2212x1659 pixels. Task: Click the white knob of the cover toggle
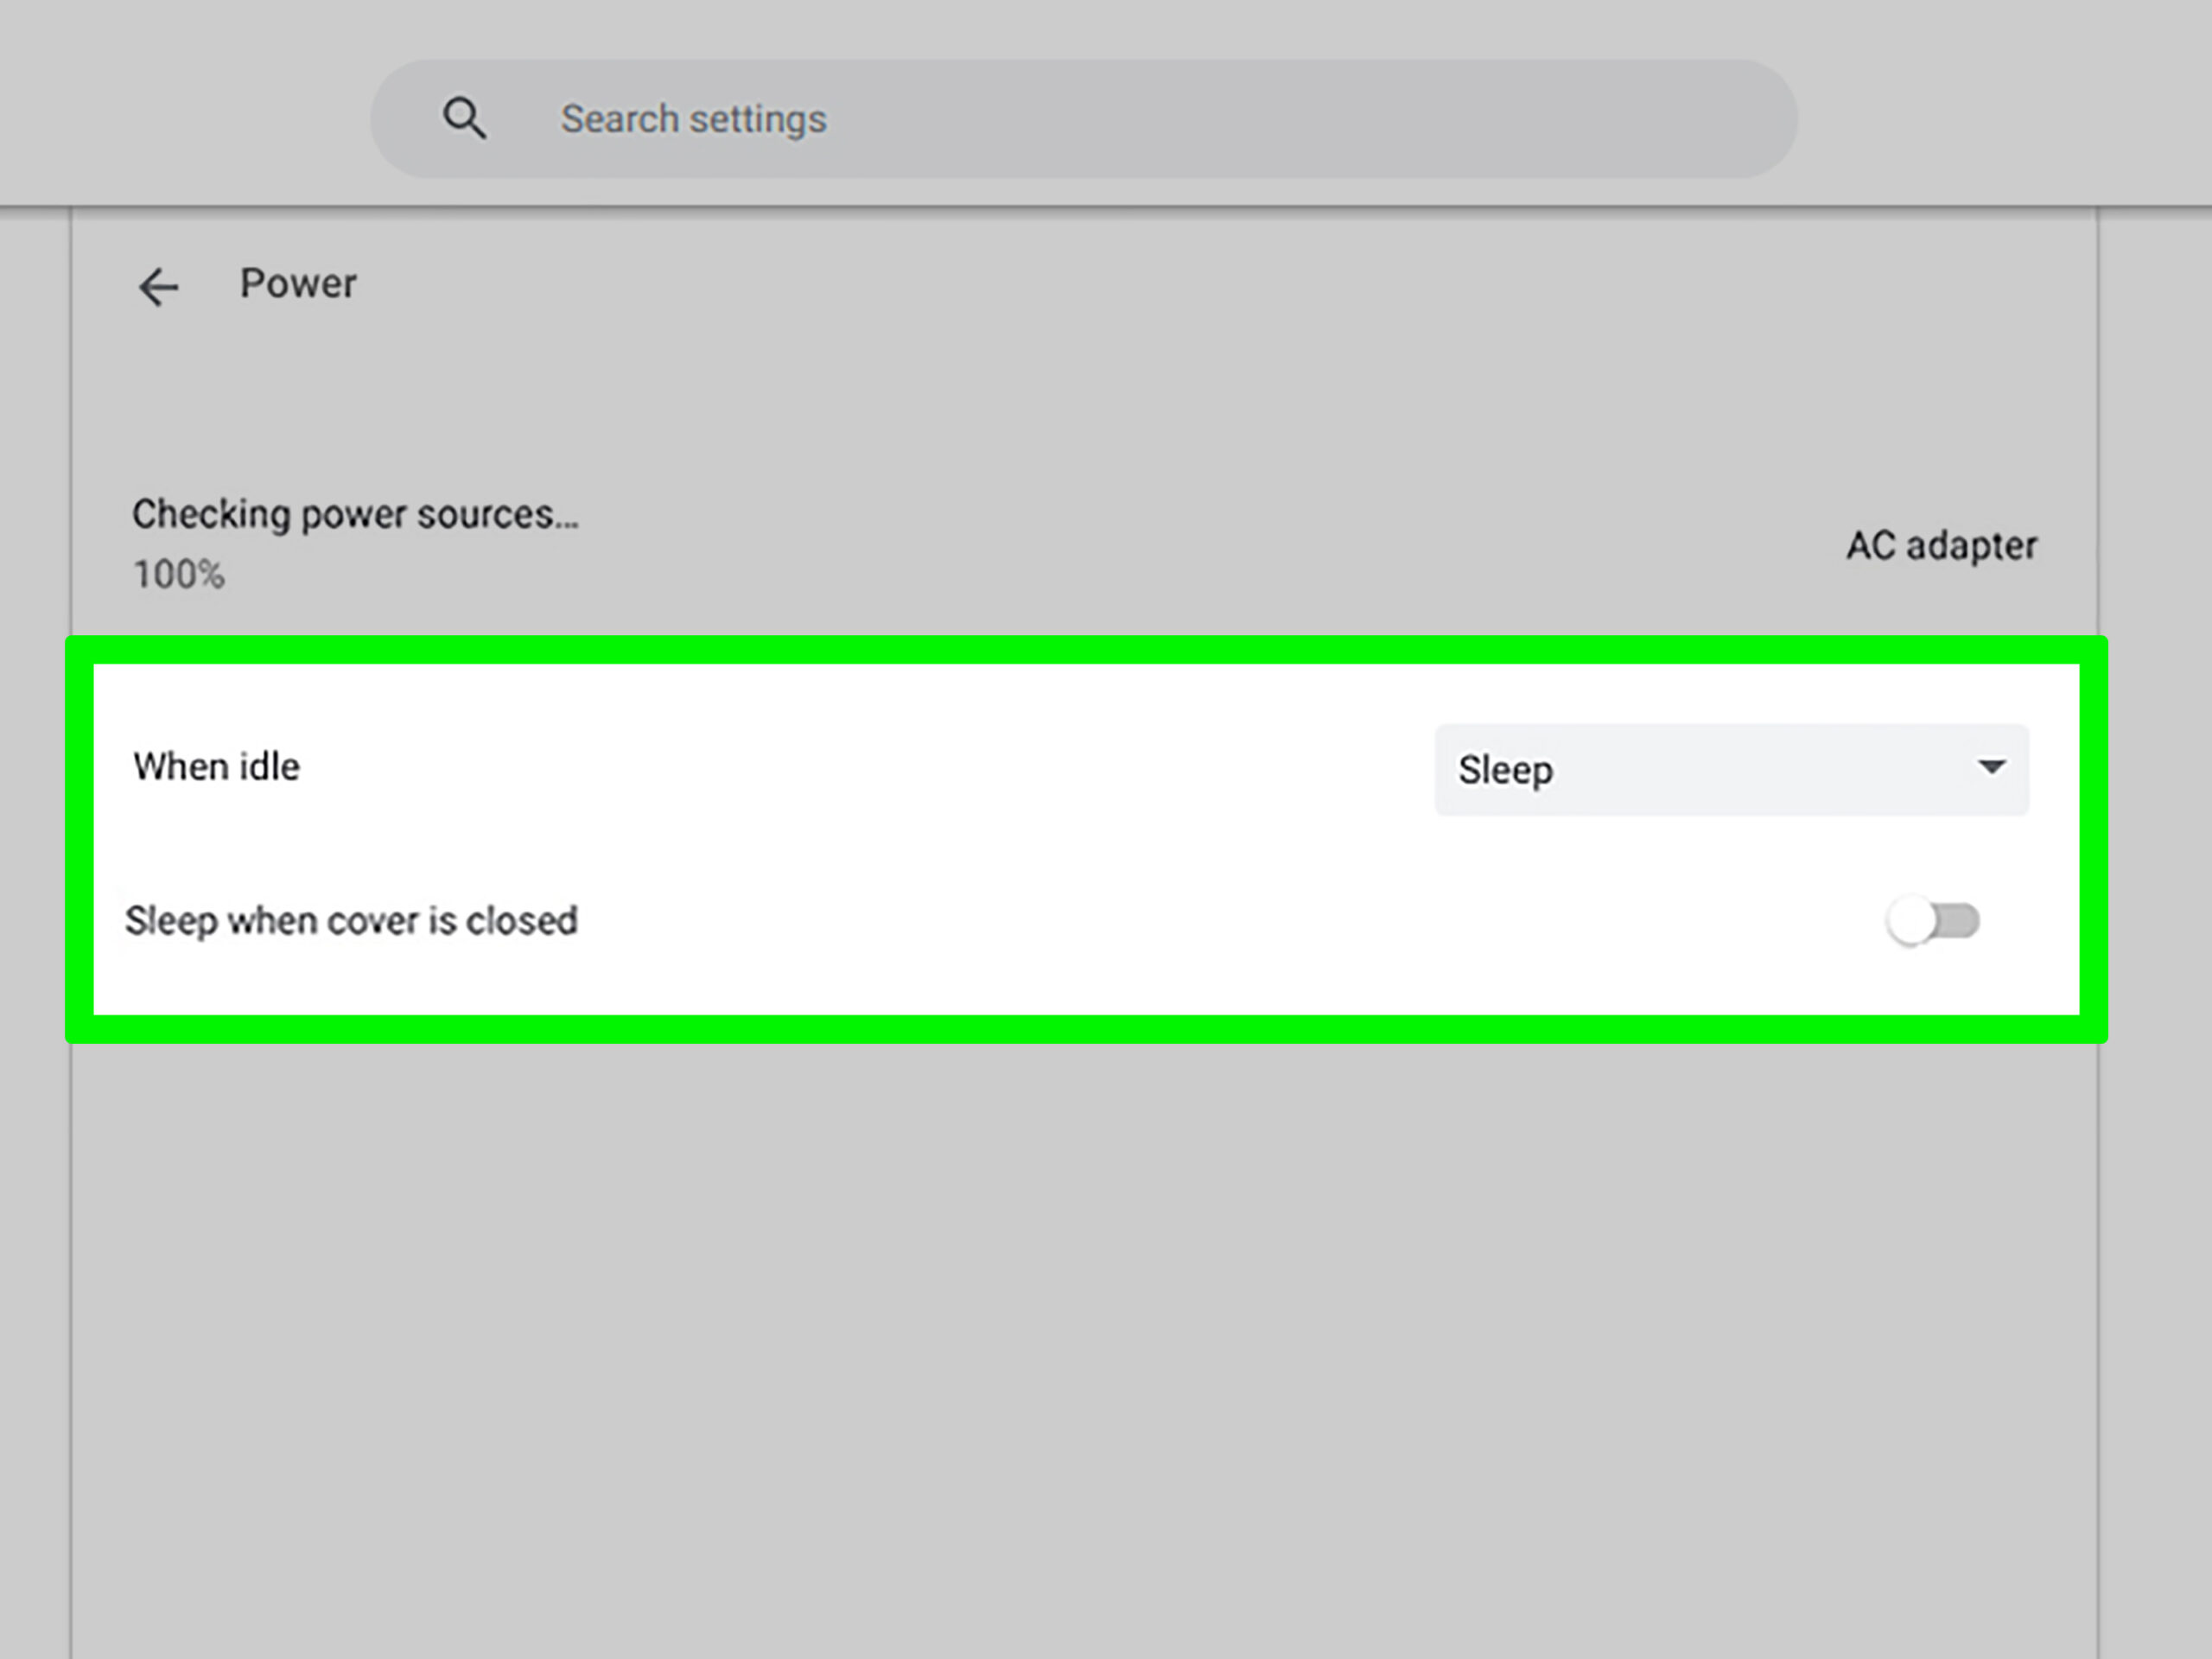point(1910,921)
